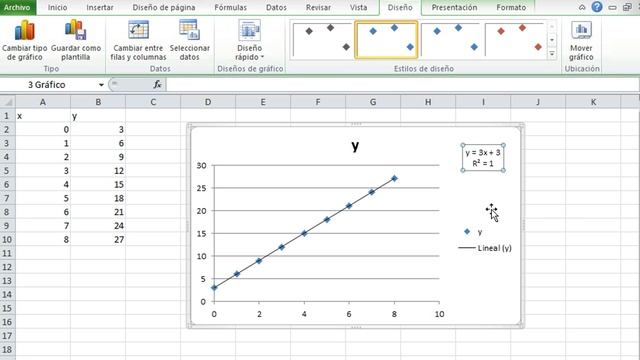The image size is (640, 360).
Task: Click cell A6 with value 4
Action: 43,184
